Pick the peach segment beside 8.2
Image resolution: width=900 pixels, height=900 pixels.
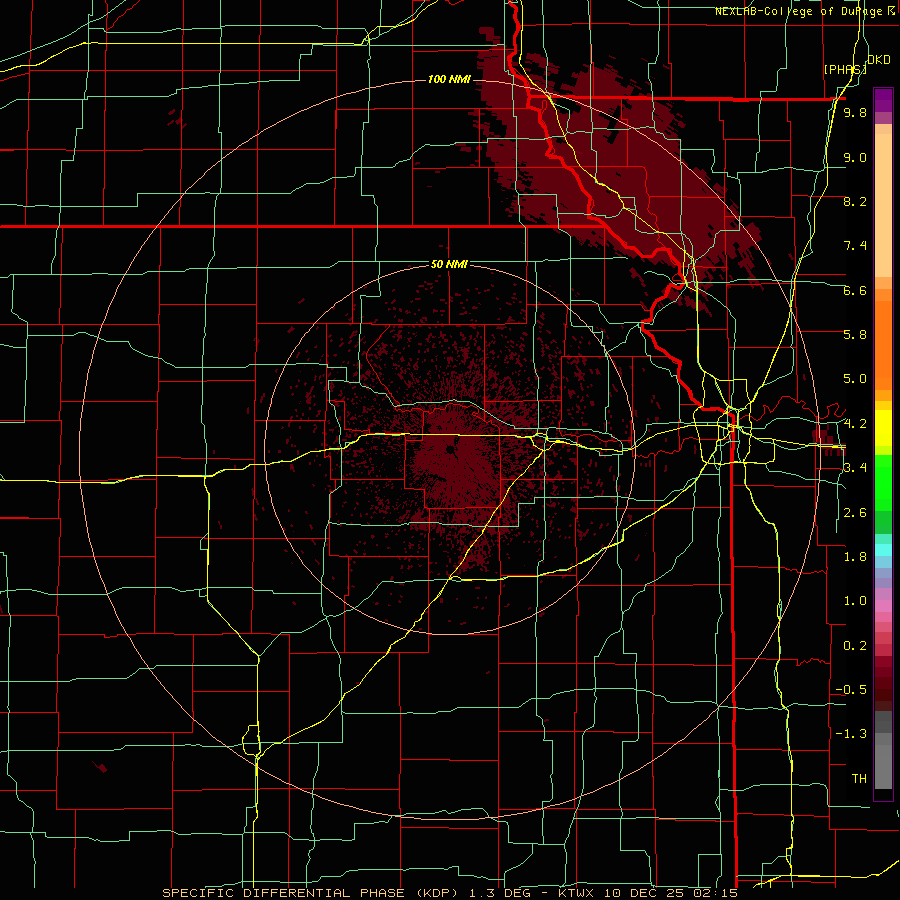coord(883,207)
